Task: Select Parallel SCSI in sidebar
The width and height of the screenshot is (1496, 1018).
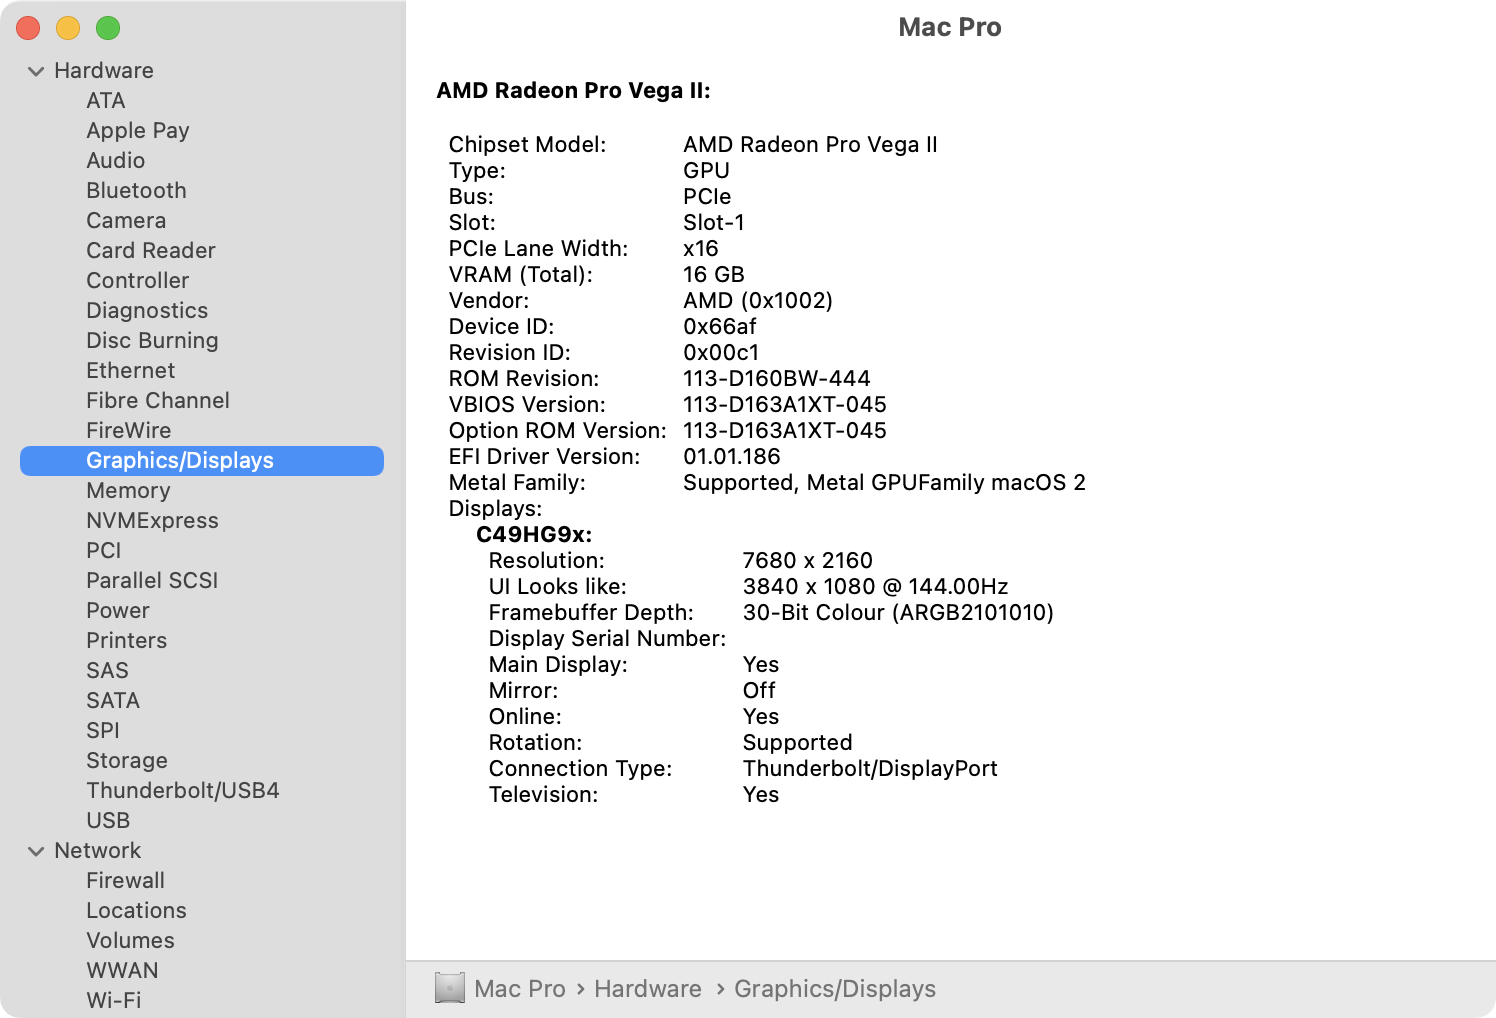Action: click(x=152, y=581)
